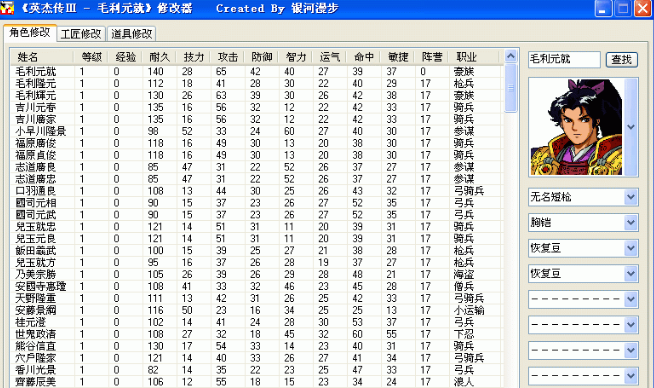Select the 熊谷信直 row
Screen dimensions: 654x388
(x=256, y=346)
